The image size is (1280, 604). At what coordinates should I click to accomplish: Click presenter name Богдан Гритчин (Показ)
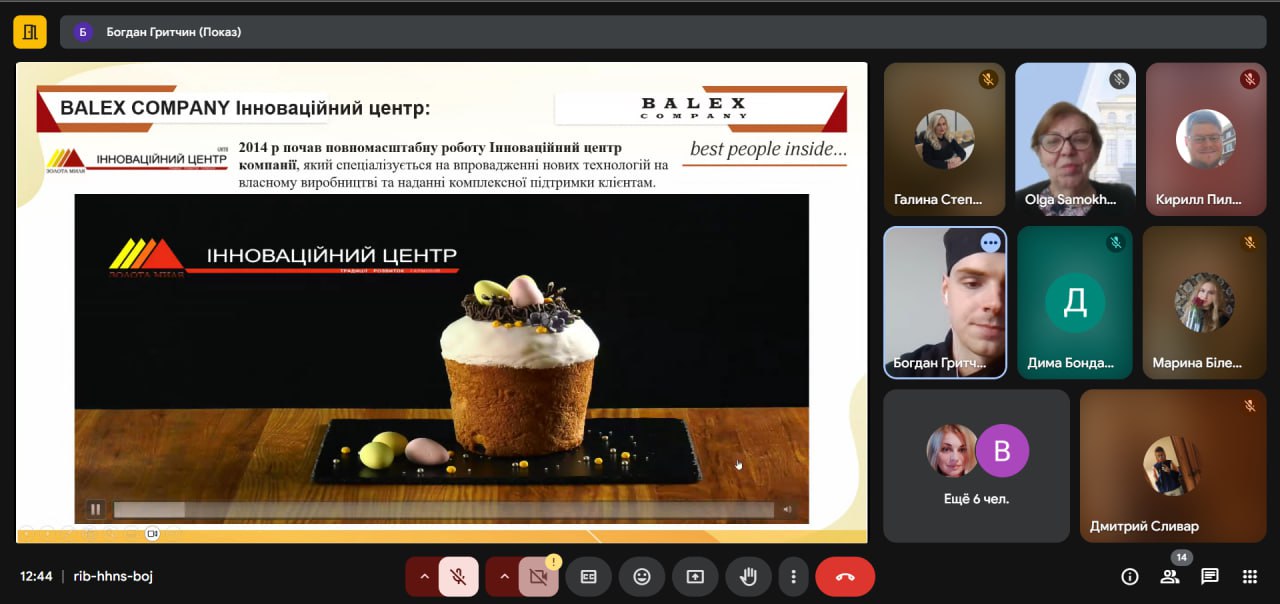174,32
